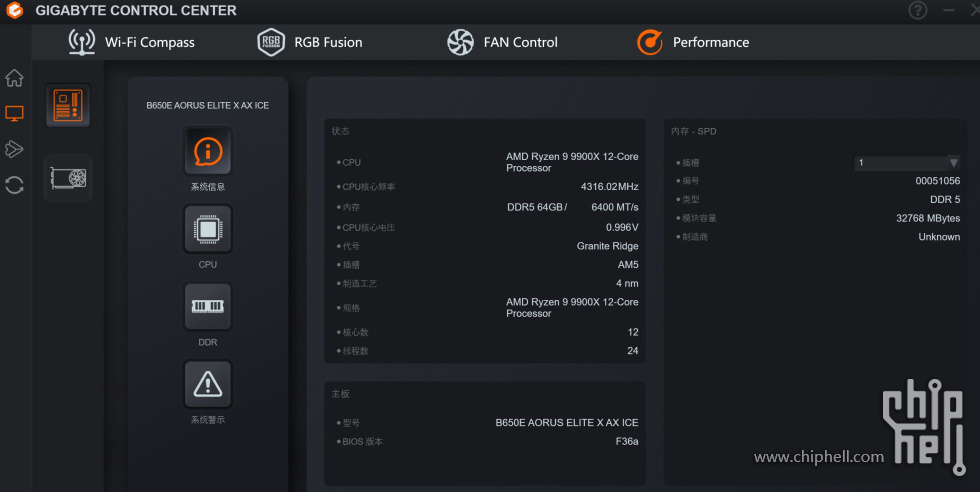Click thread count value 24

coord(633,351)
